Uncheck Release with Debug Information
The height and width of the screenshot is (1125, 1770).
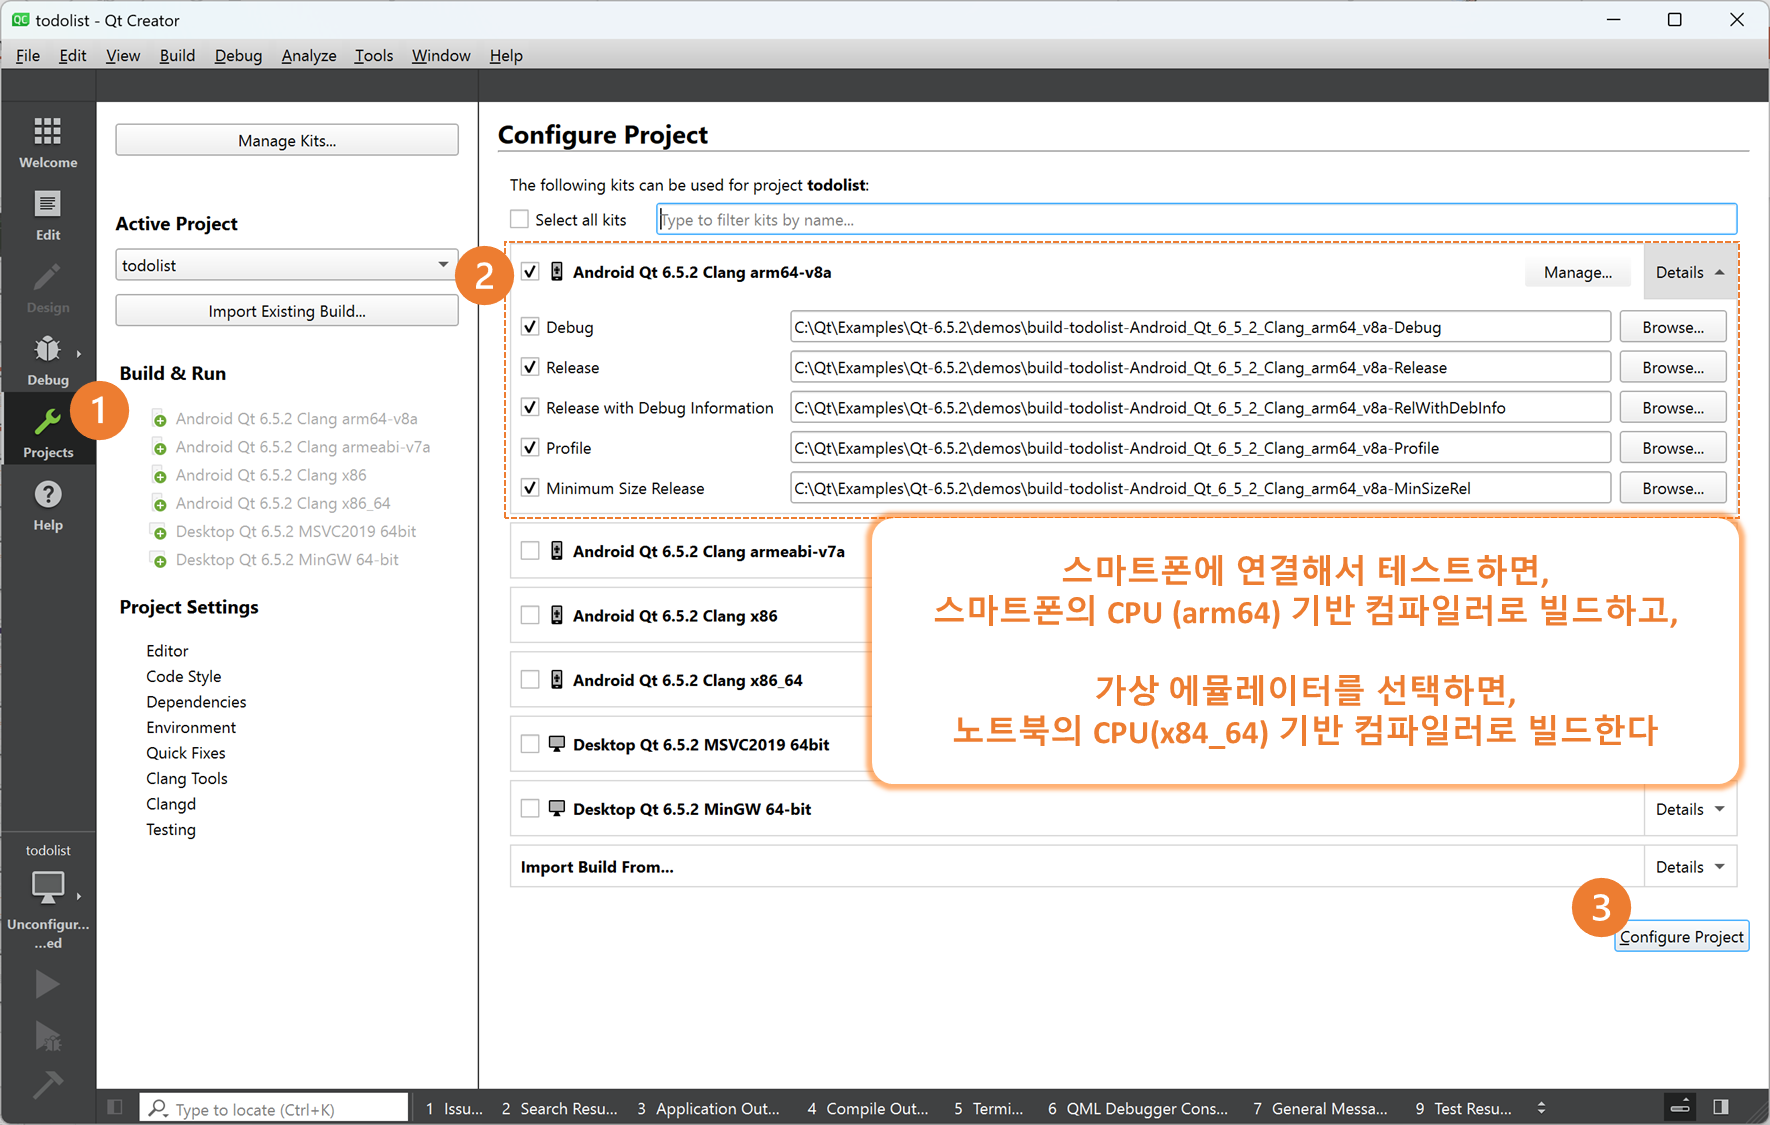tap(530, 408)
